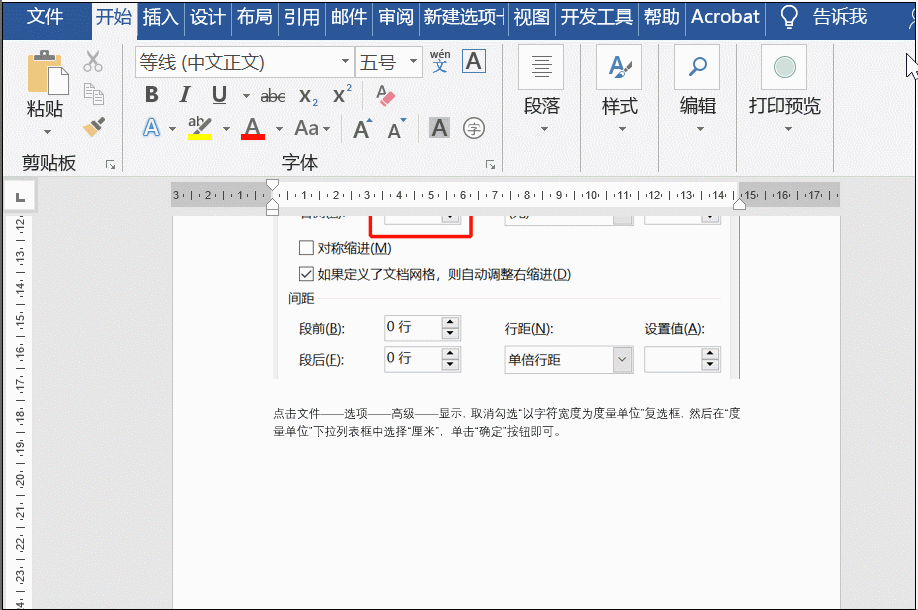918x610 pixels.
Task: Open the 帮助 tab
Action: click(662, 17)
